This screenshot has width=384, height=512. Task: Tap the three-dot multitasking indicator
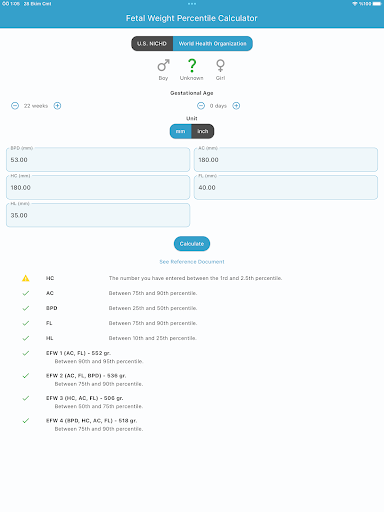[x=192, y=4]
